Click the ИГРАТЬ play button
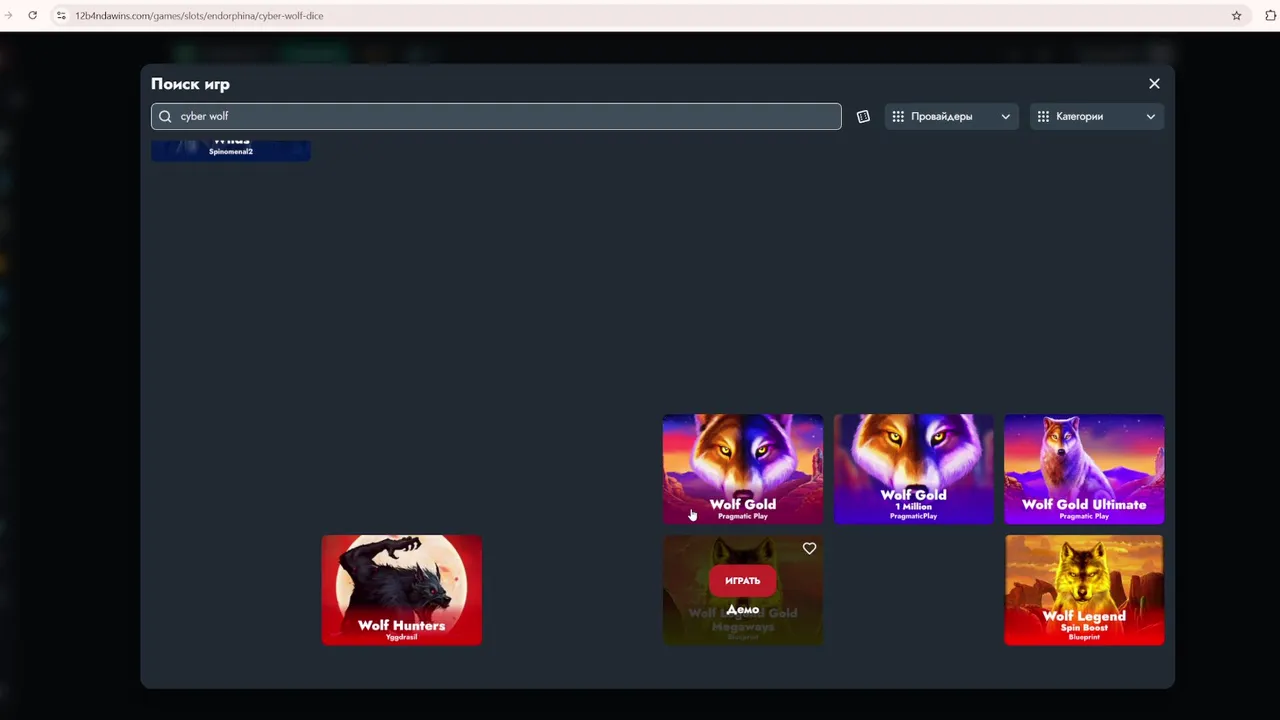Screen dimensions: 1280x720 743,580
